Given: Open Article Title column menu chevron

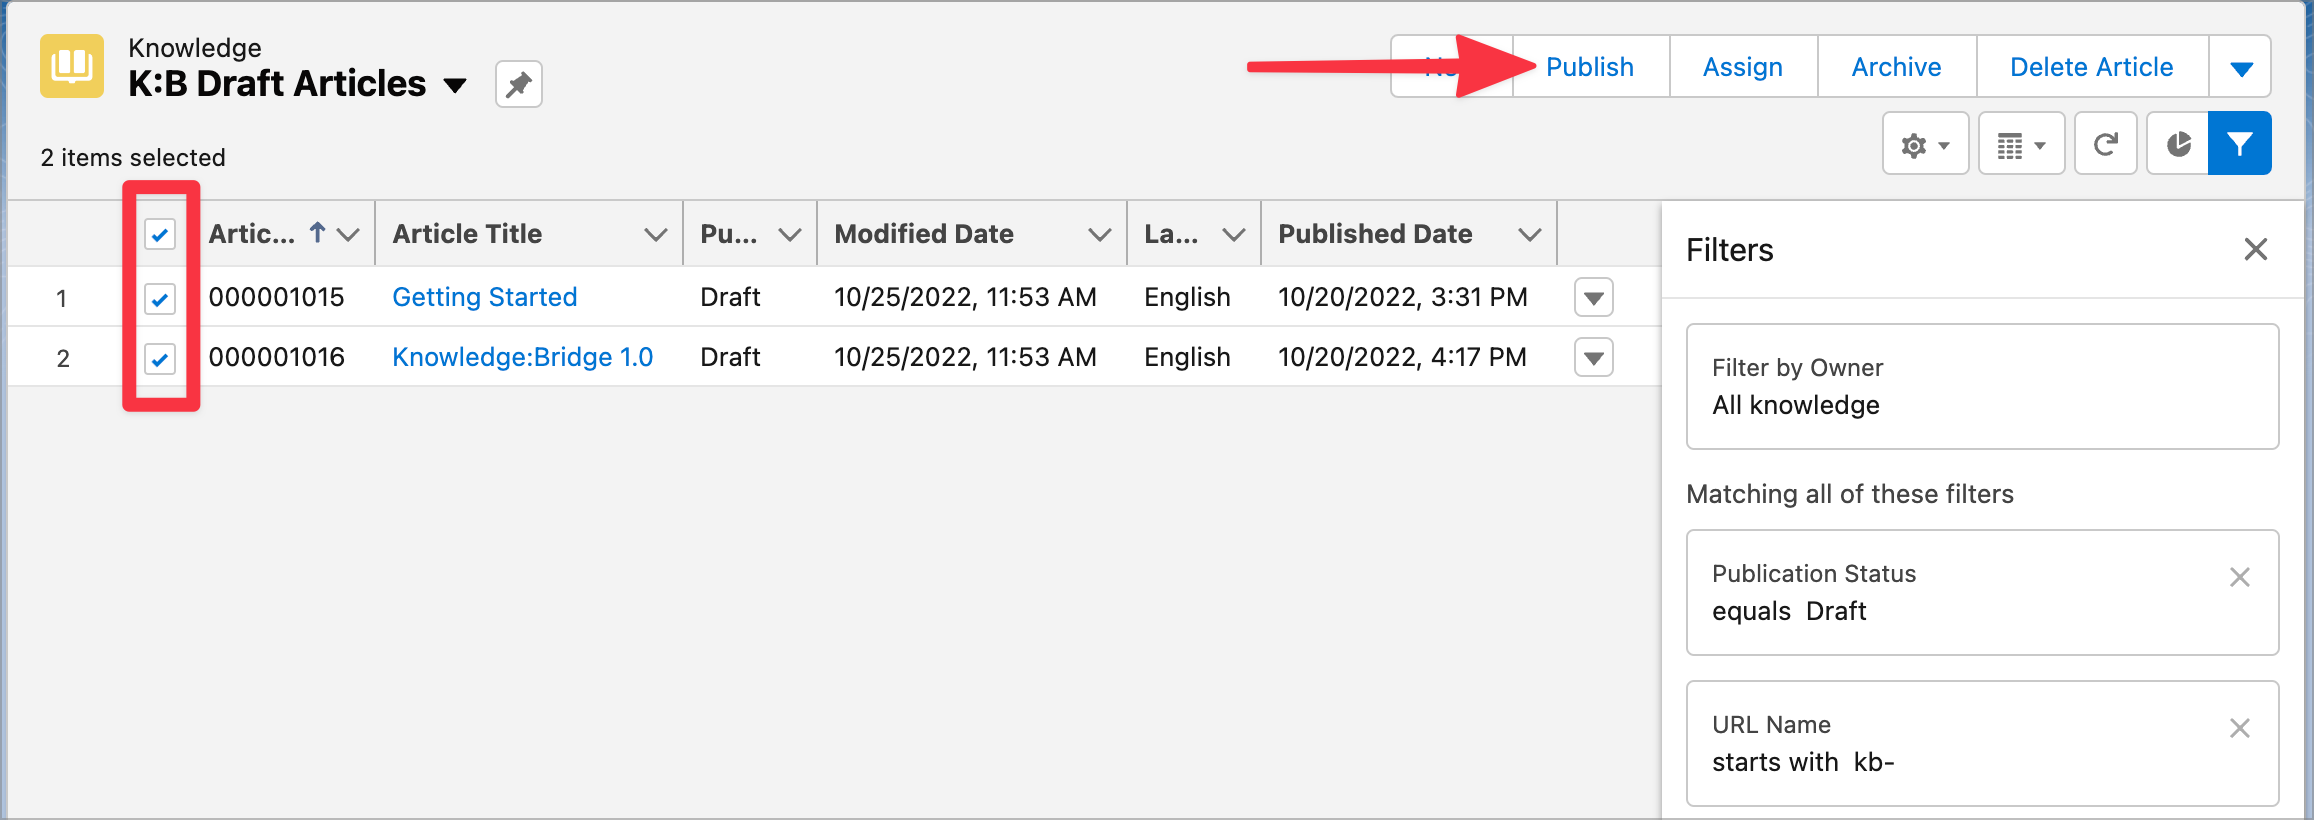Looking at the screenshot, I should (x=655, y=235).
